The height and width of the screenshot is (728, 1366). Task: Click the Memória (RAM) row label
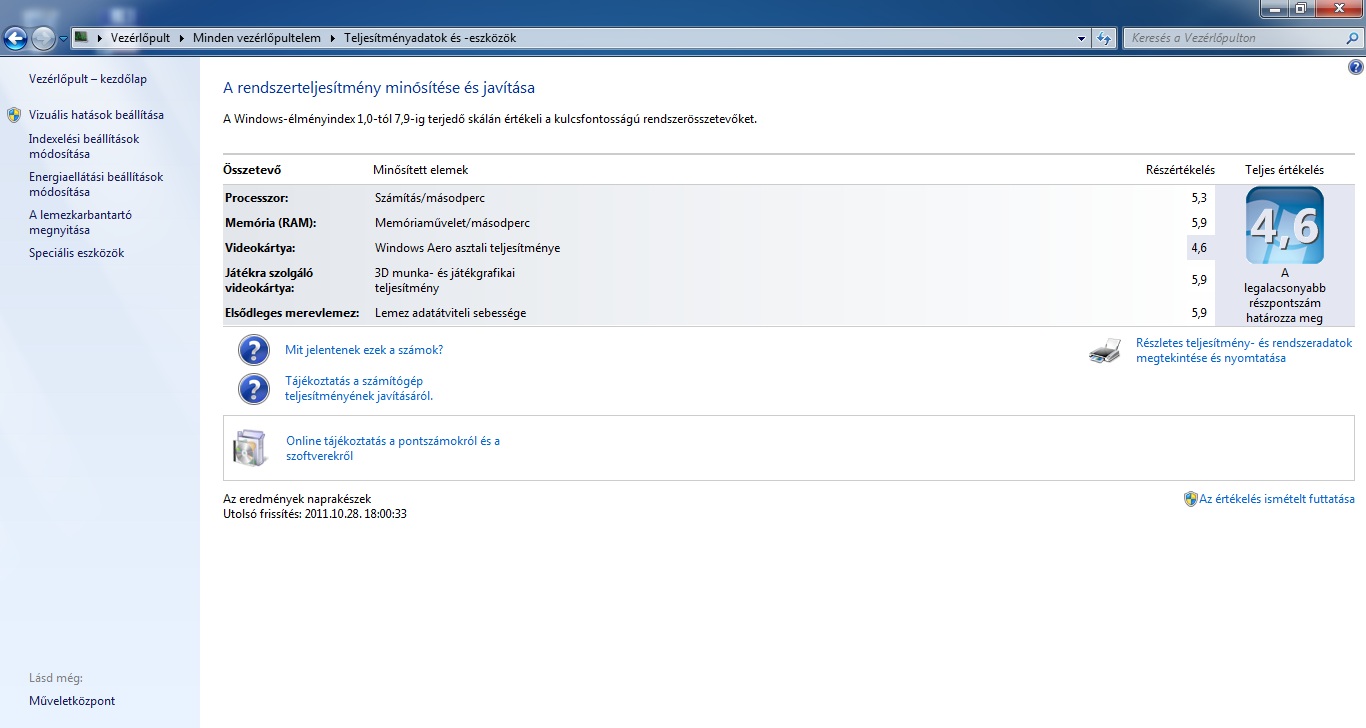click(x=271, y=223)
